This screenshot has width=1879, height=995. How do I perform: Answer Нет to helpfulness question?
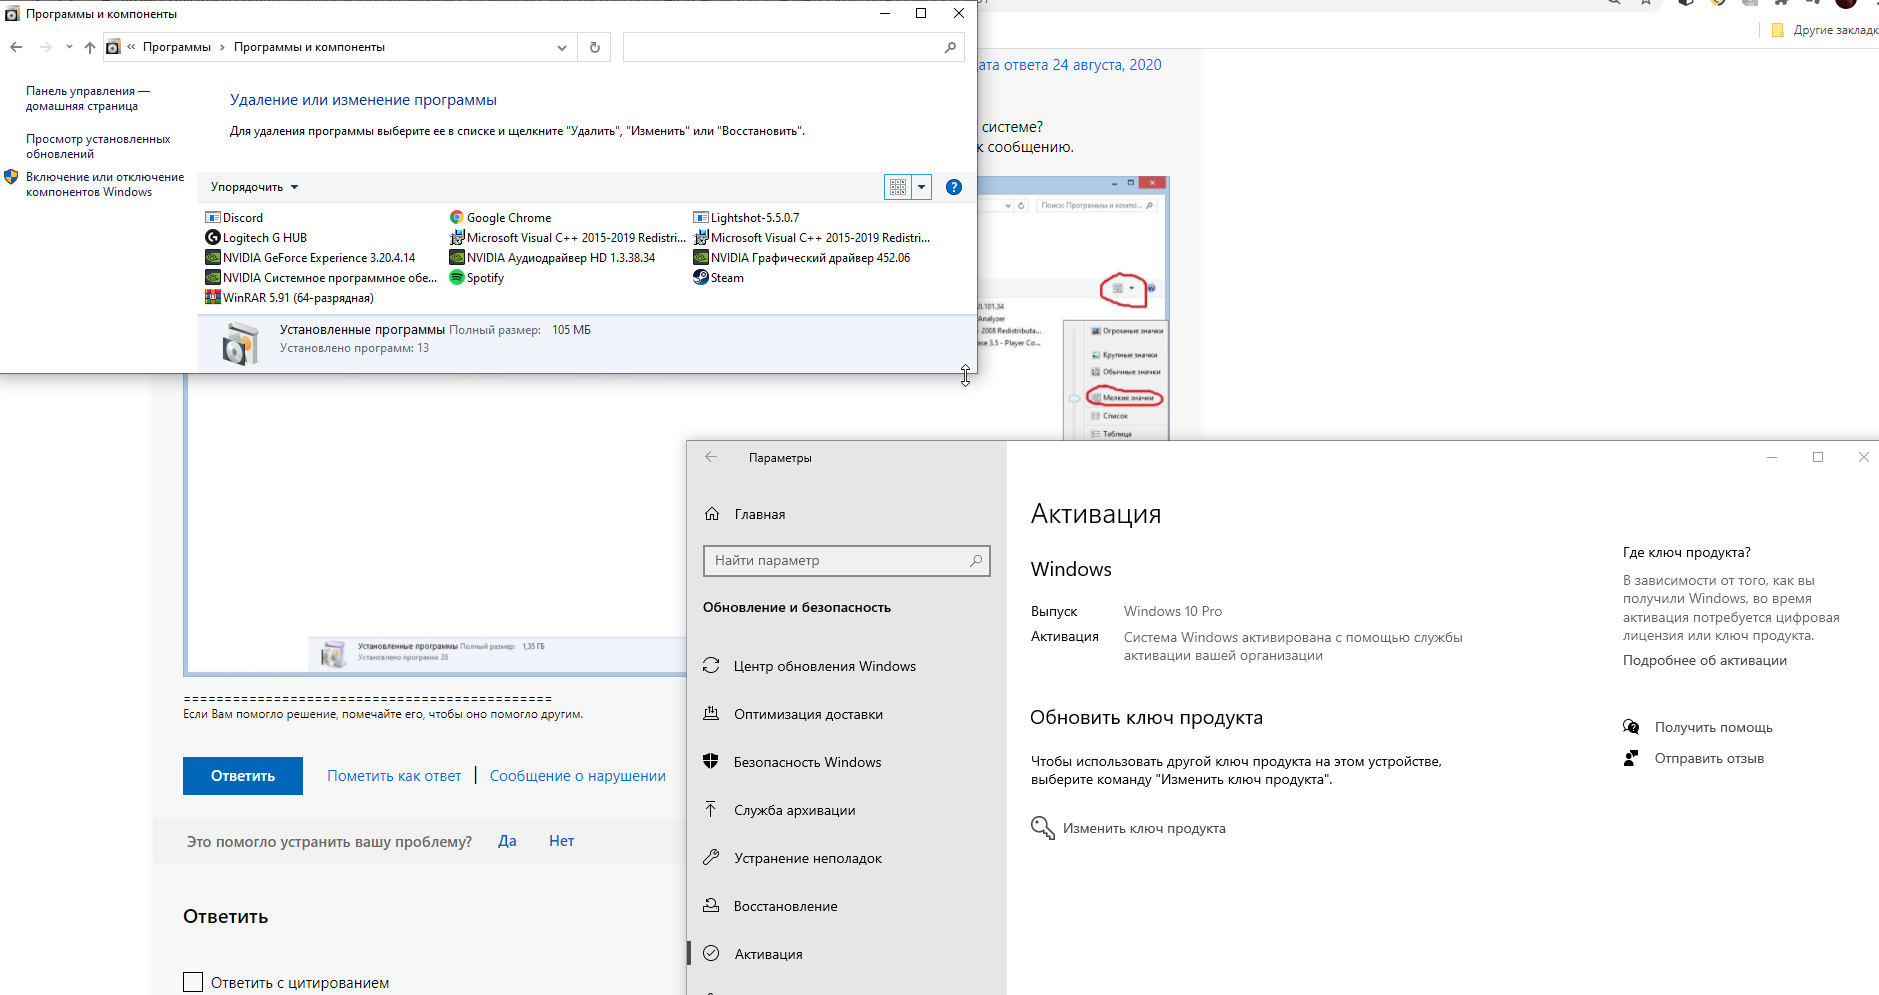click(x=562, y=841)
